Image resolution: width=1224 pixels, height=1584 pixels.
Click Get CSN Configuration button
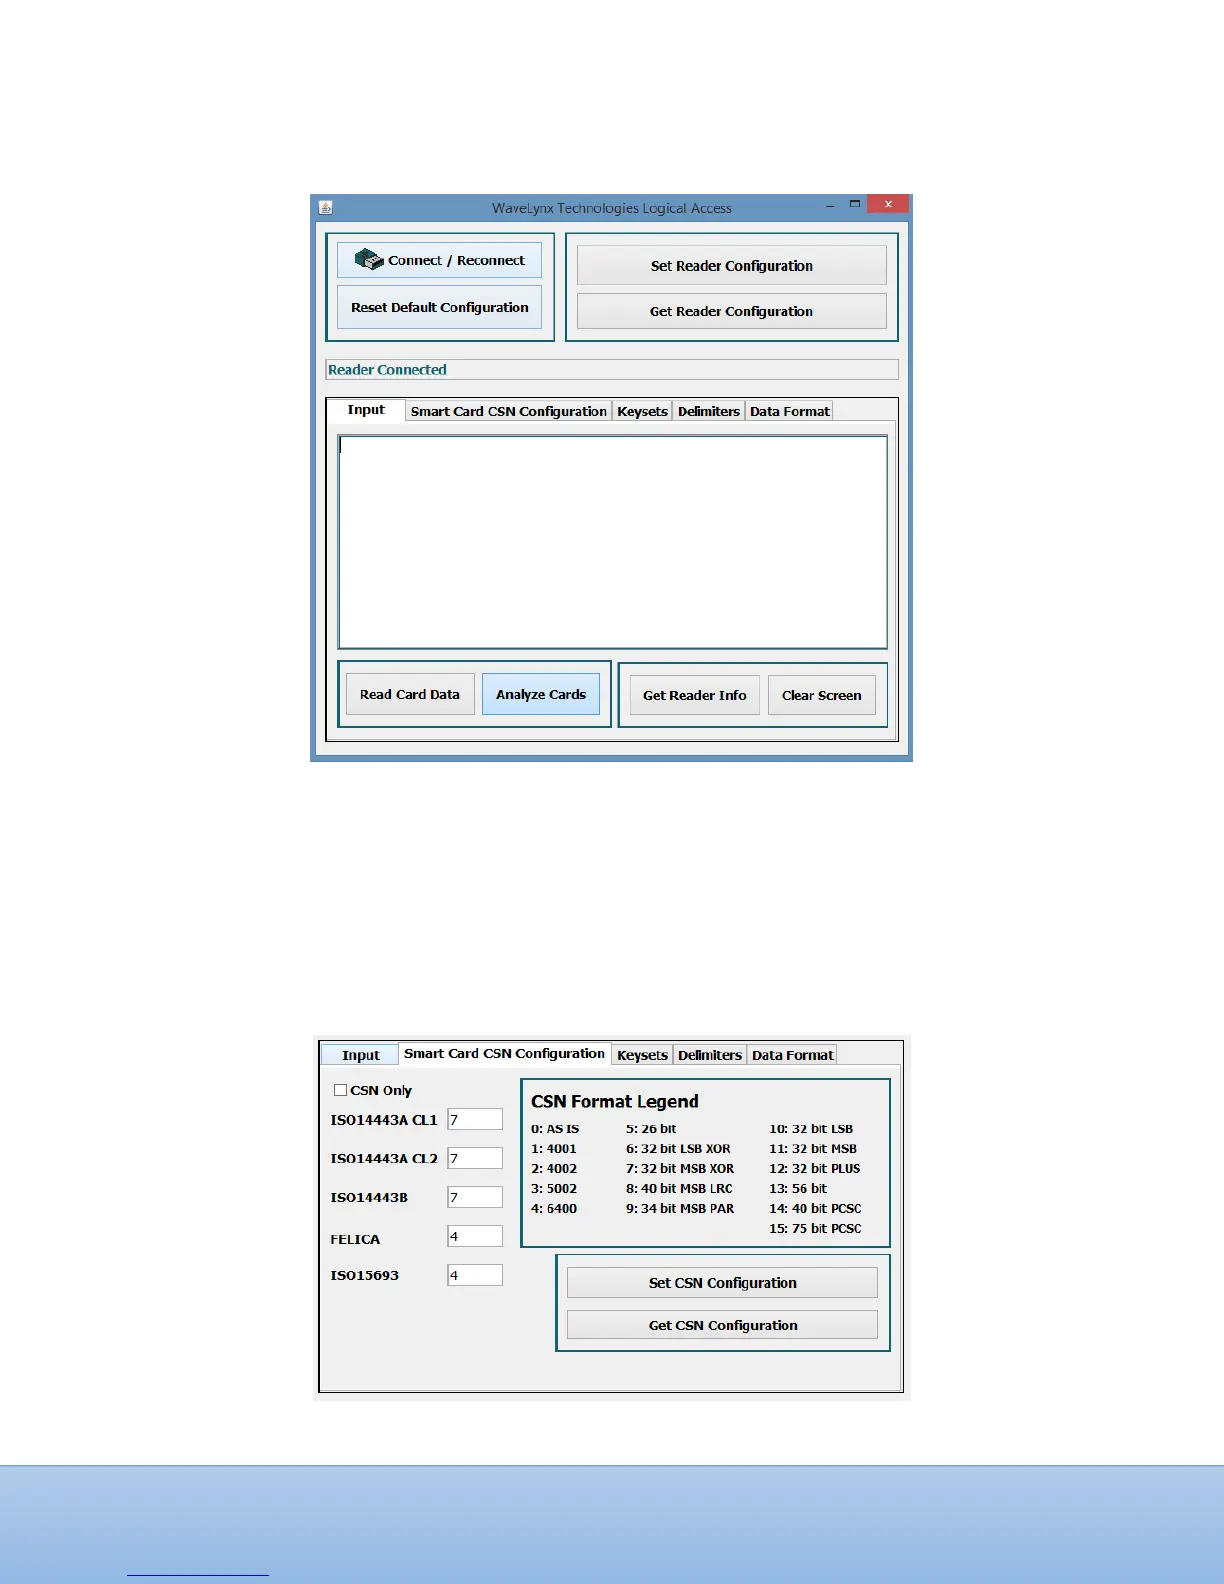tap(722, 1325)
